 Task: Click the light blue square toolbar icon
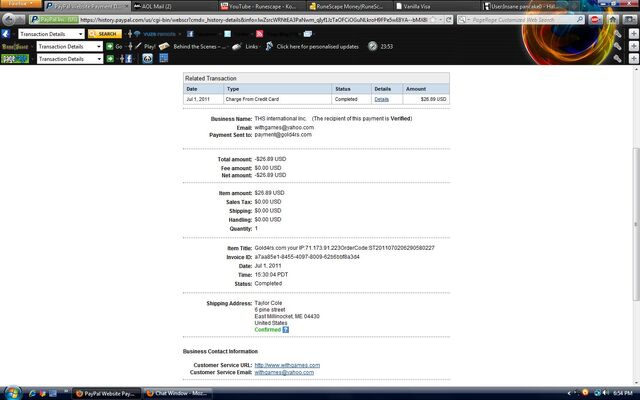tap(227, 34)
